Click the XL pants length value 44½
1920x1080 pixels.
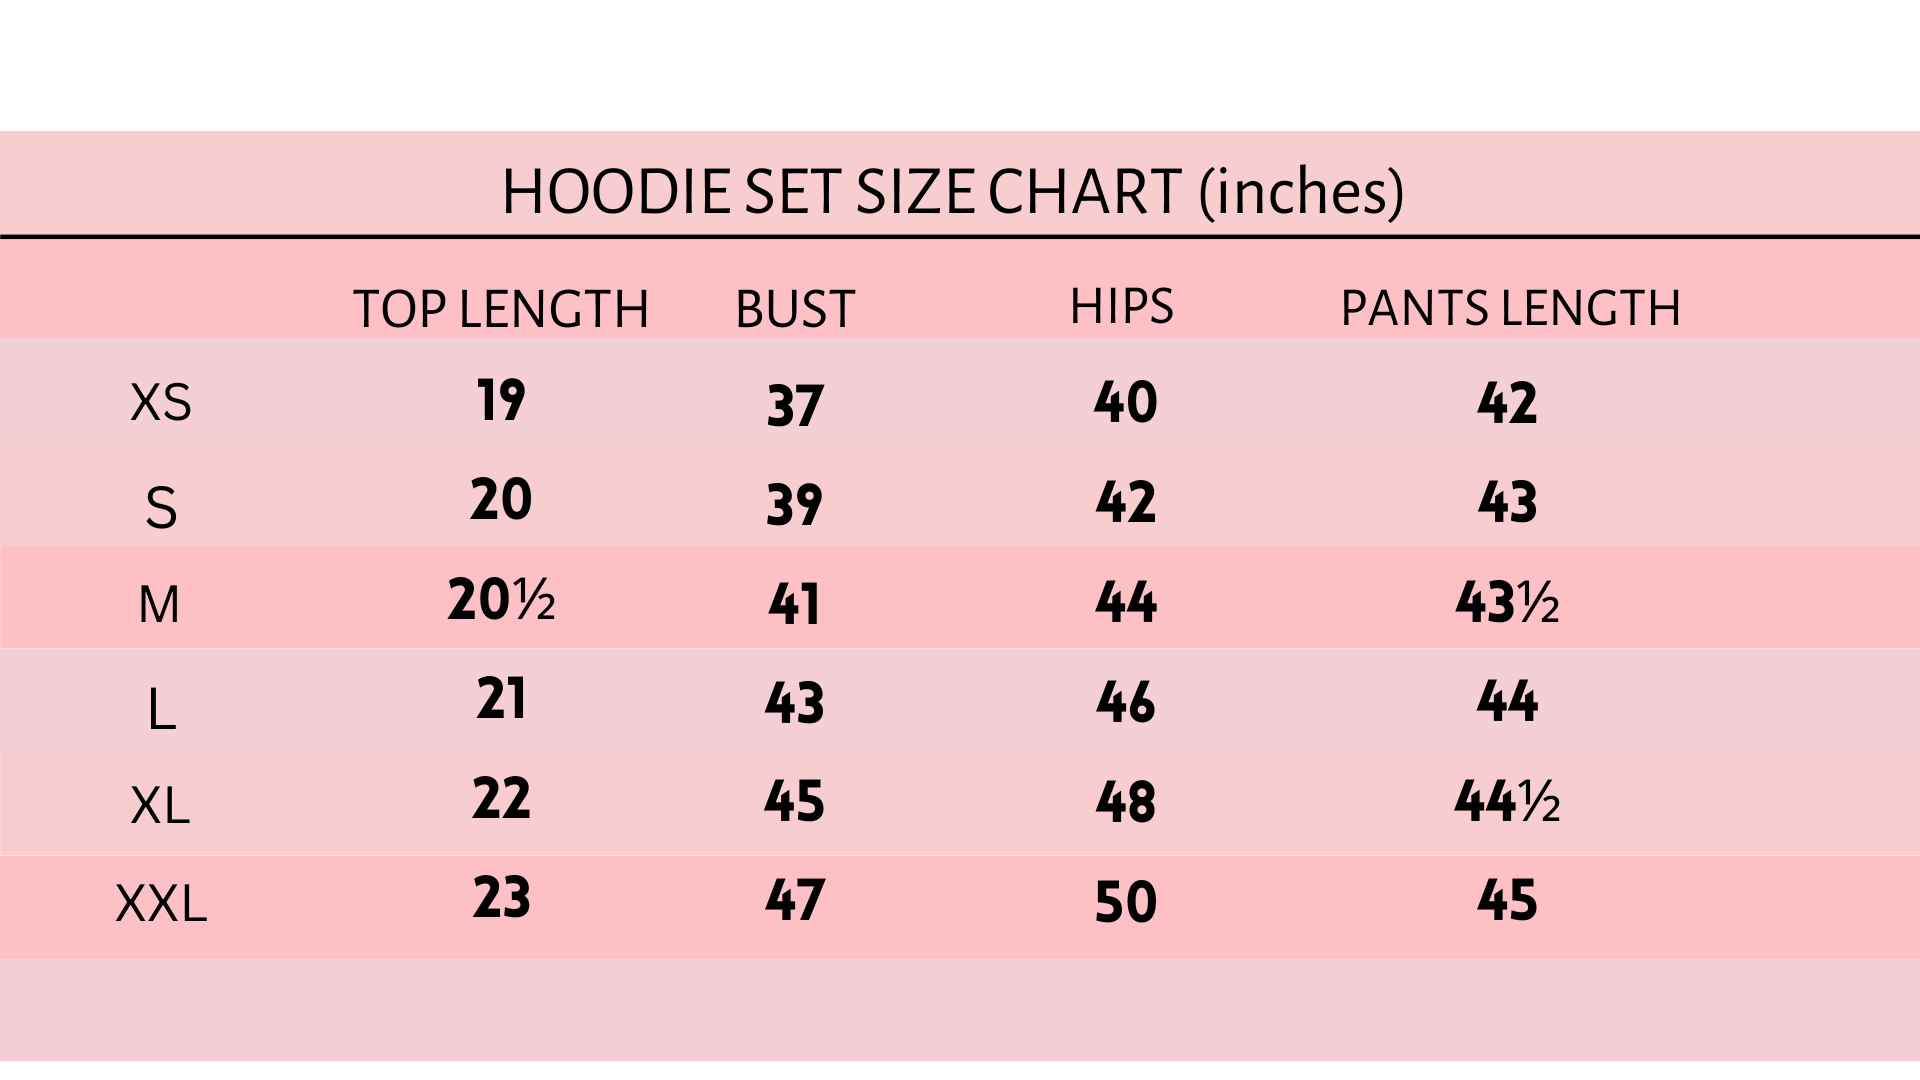(1507, 802)
